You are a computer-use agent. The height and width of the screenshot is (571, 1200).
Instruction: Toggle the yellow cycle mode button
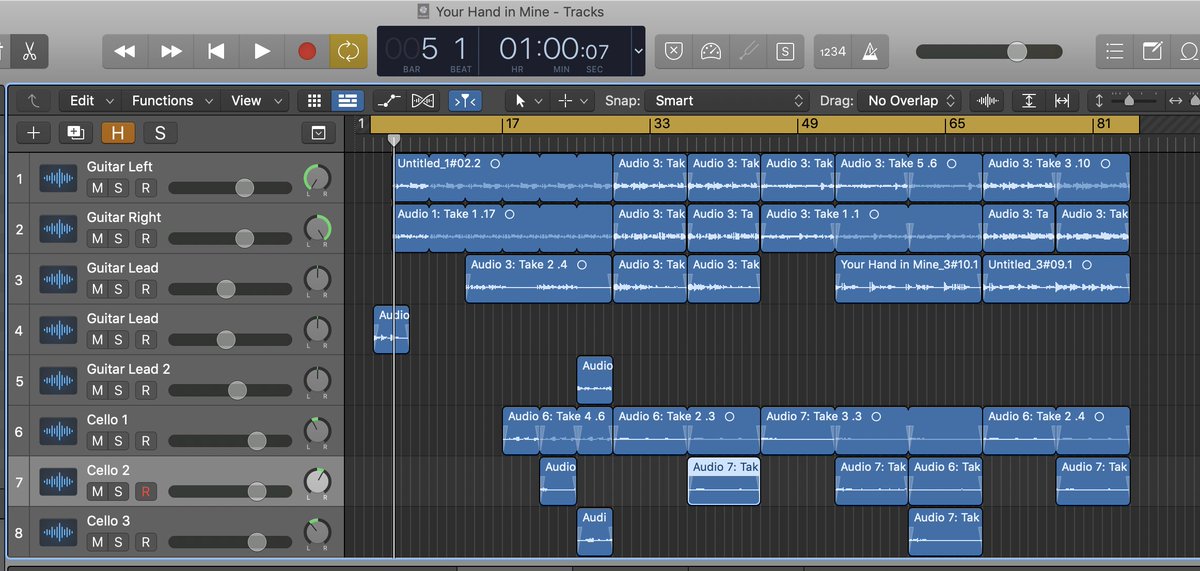pyautogui.click(x=349, y=51)
